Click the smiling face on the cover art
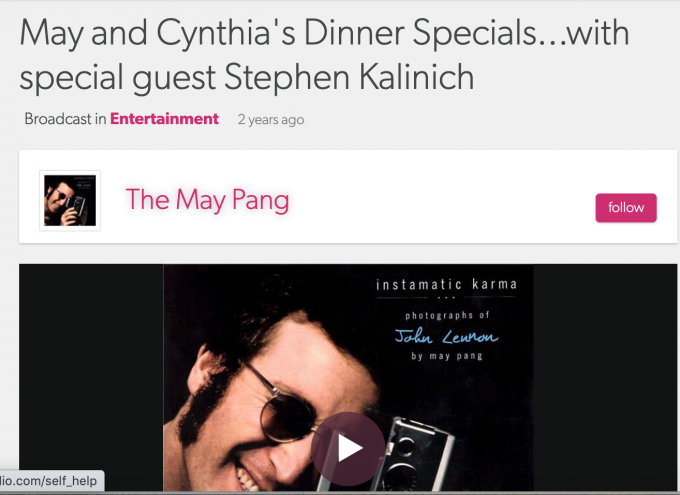The height and width of the screenshot is (495, 680). point(278,403)
